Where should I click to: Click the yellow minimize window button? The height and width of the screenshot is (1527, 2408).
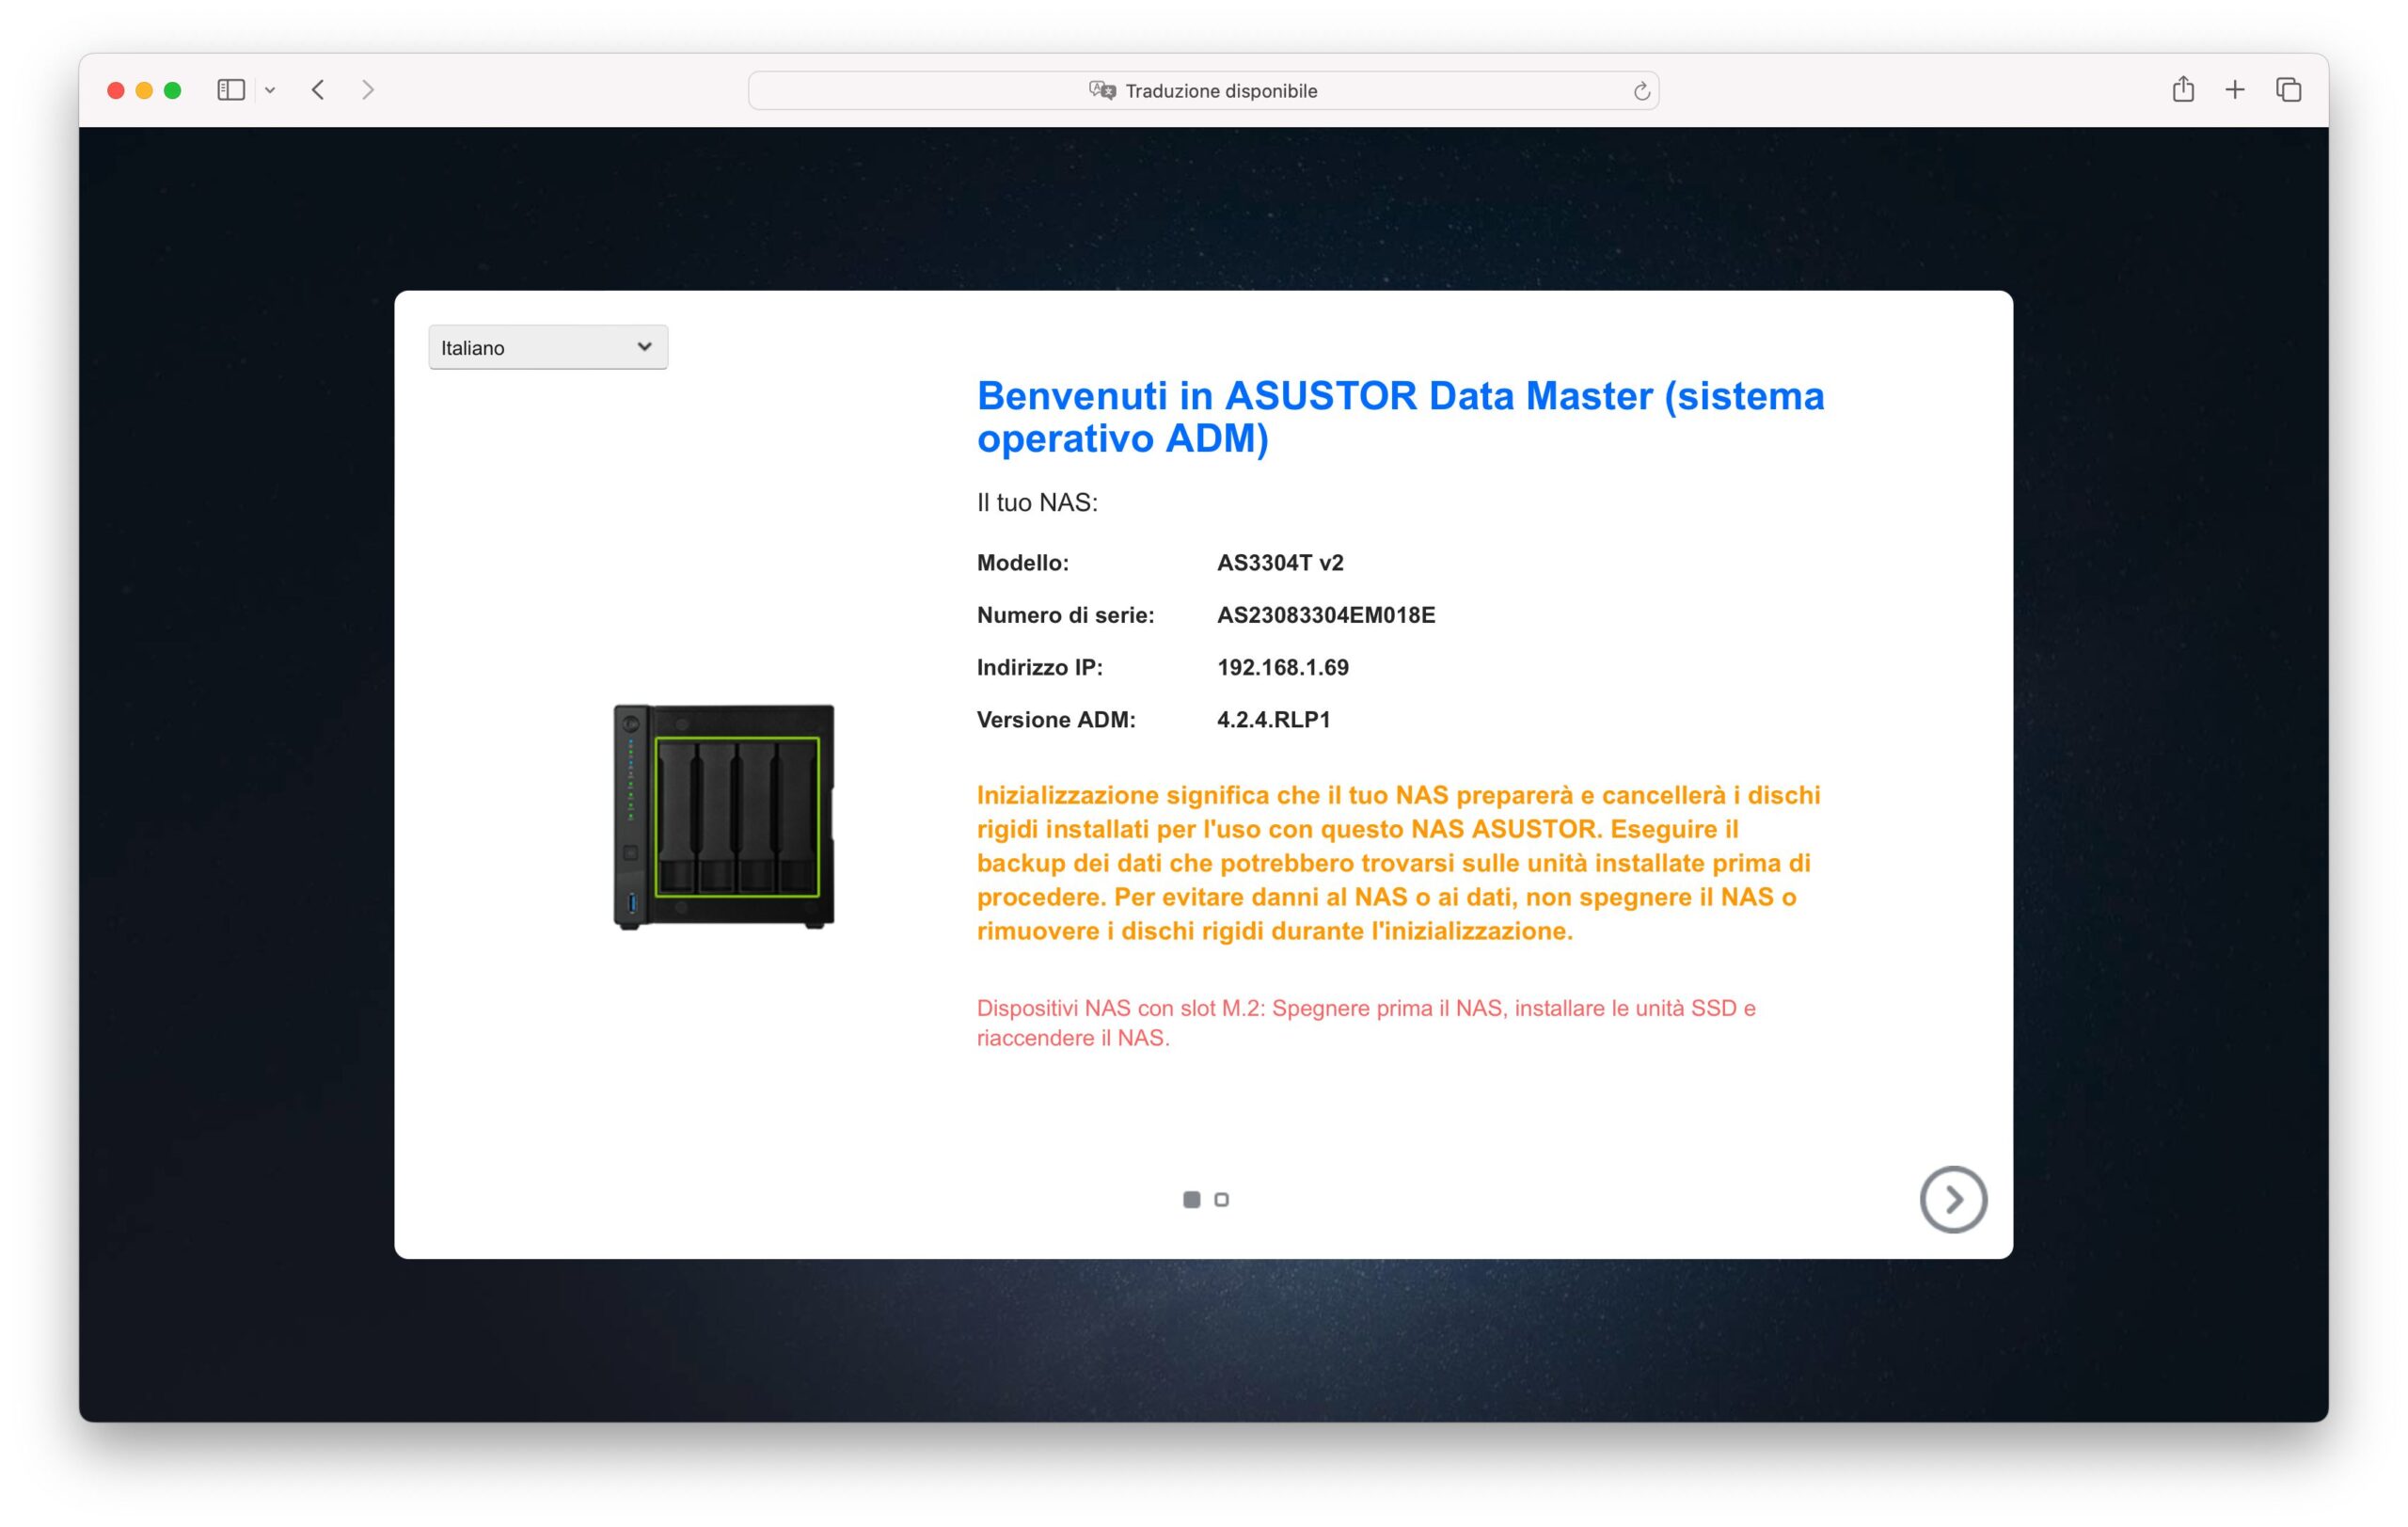tap(144, 90)
